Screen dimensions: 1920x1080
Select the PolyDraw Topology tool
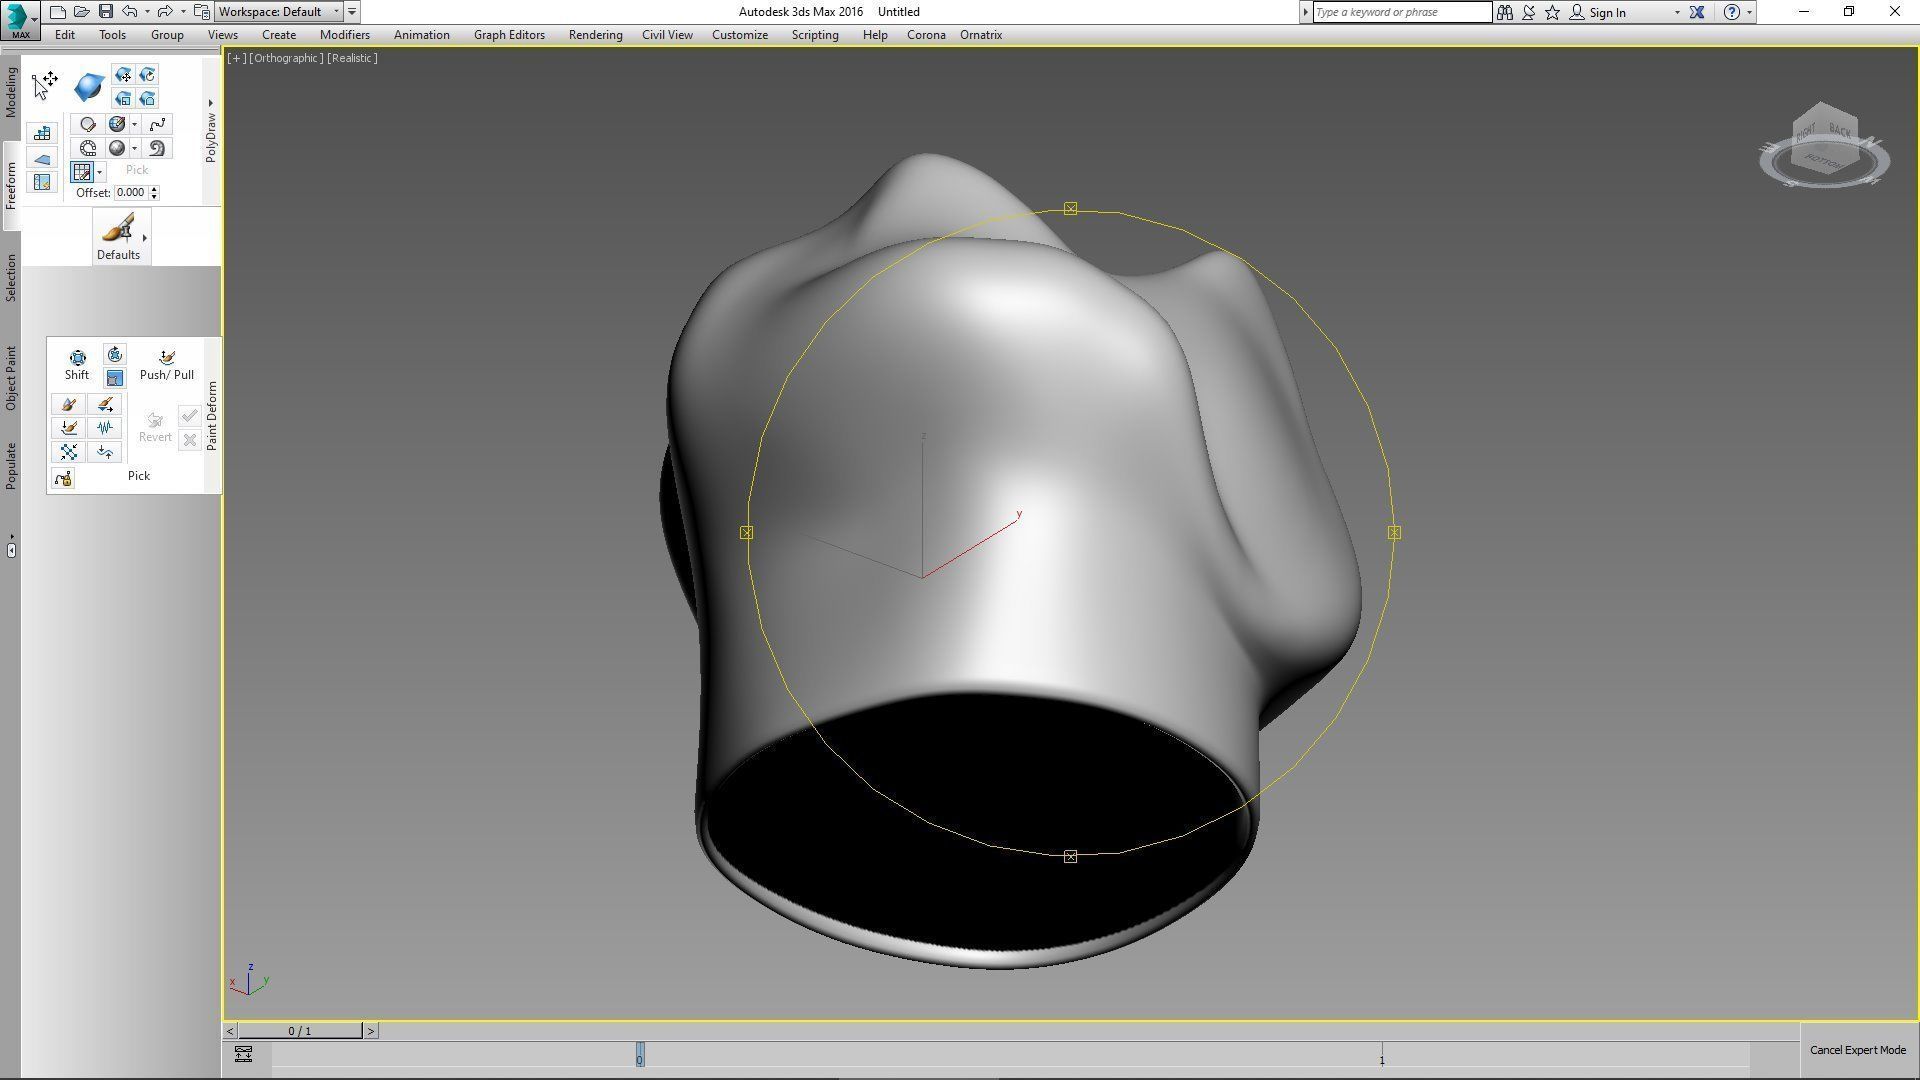pyautogui.click(x=117, y=124)
